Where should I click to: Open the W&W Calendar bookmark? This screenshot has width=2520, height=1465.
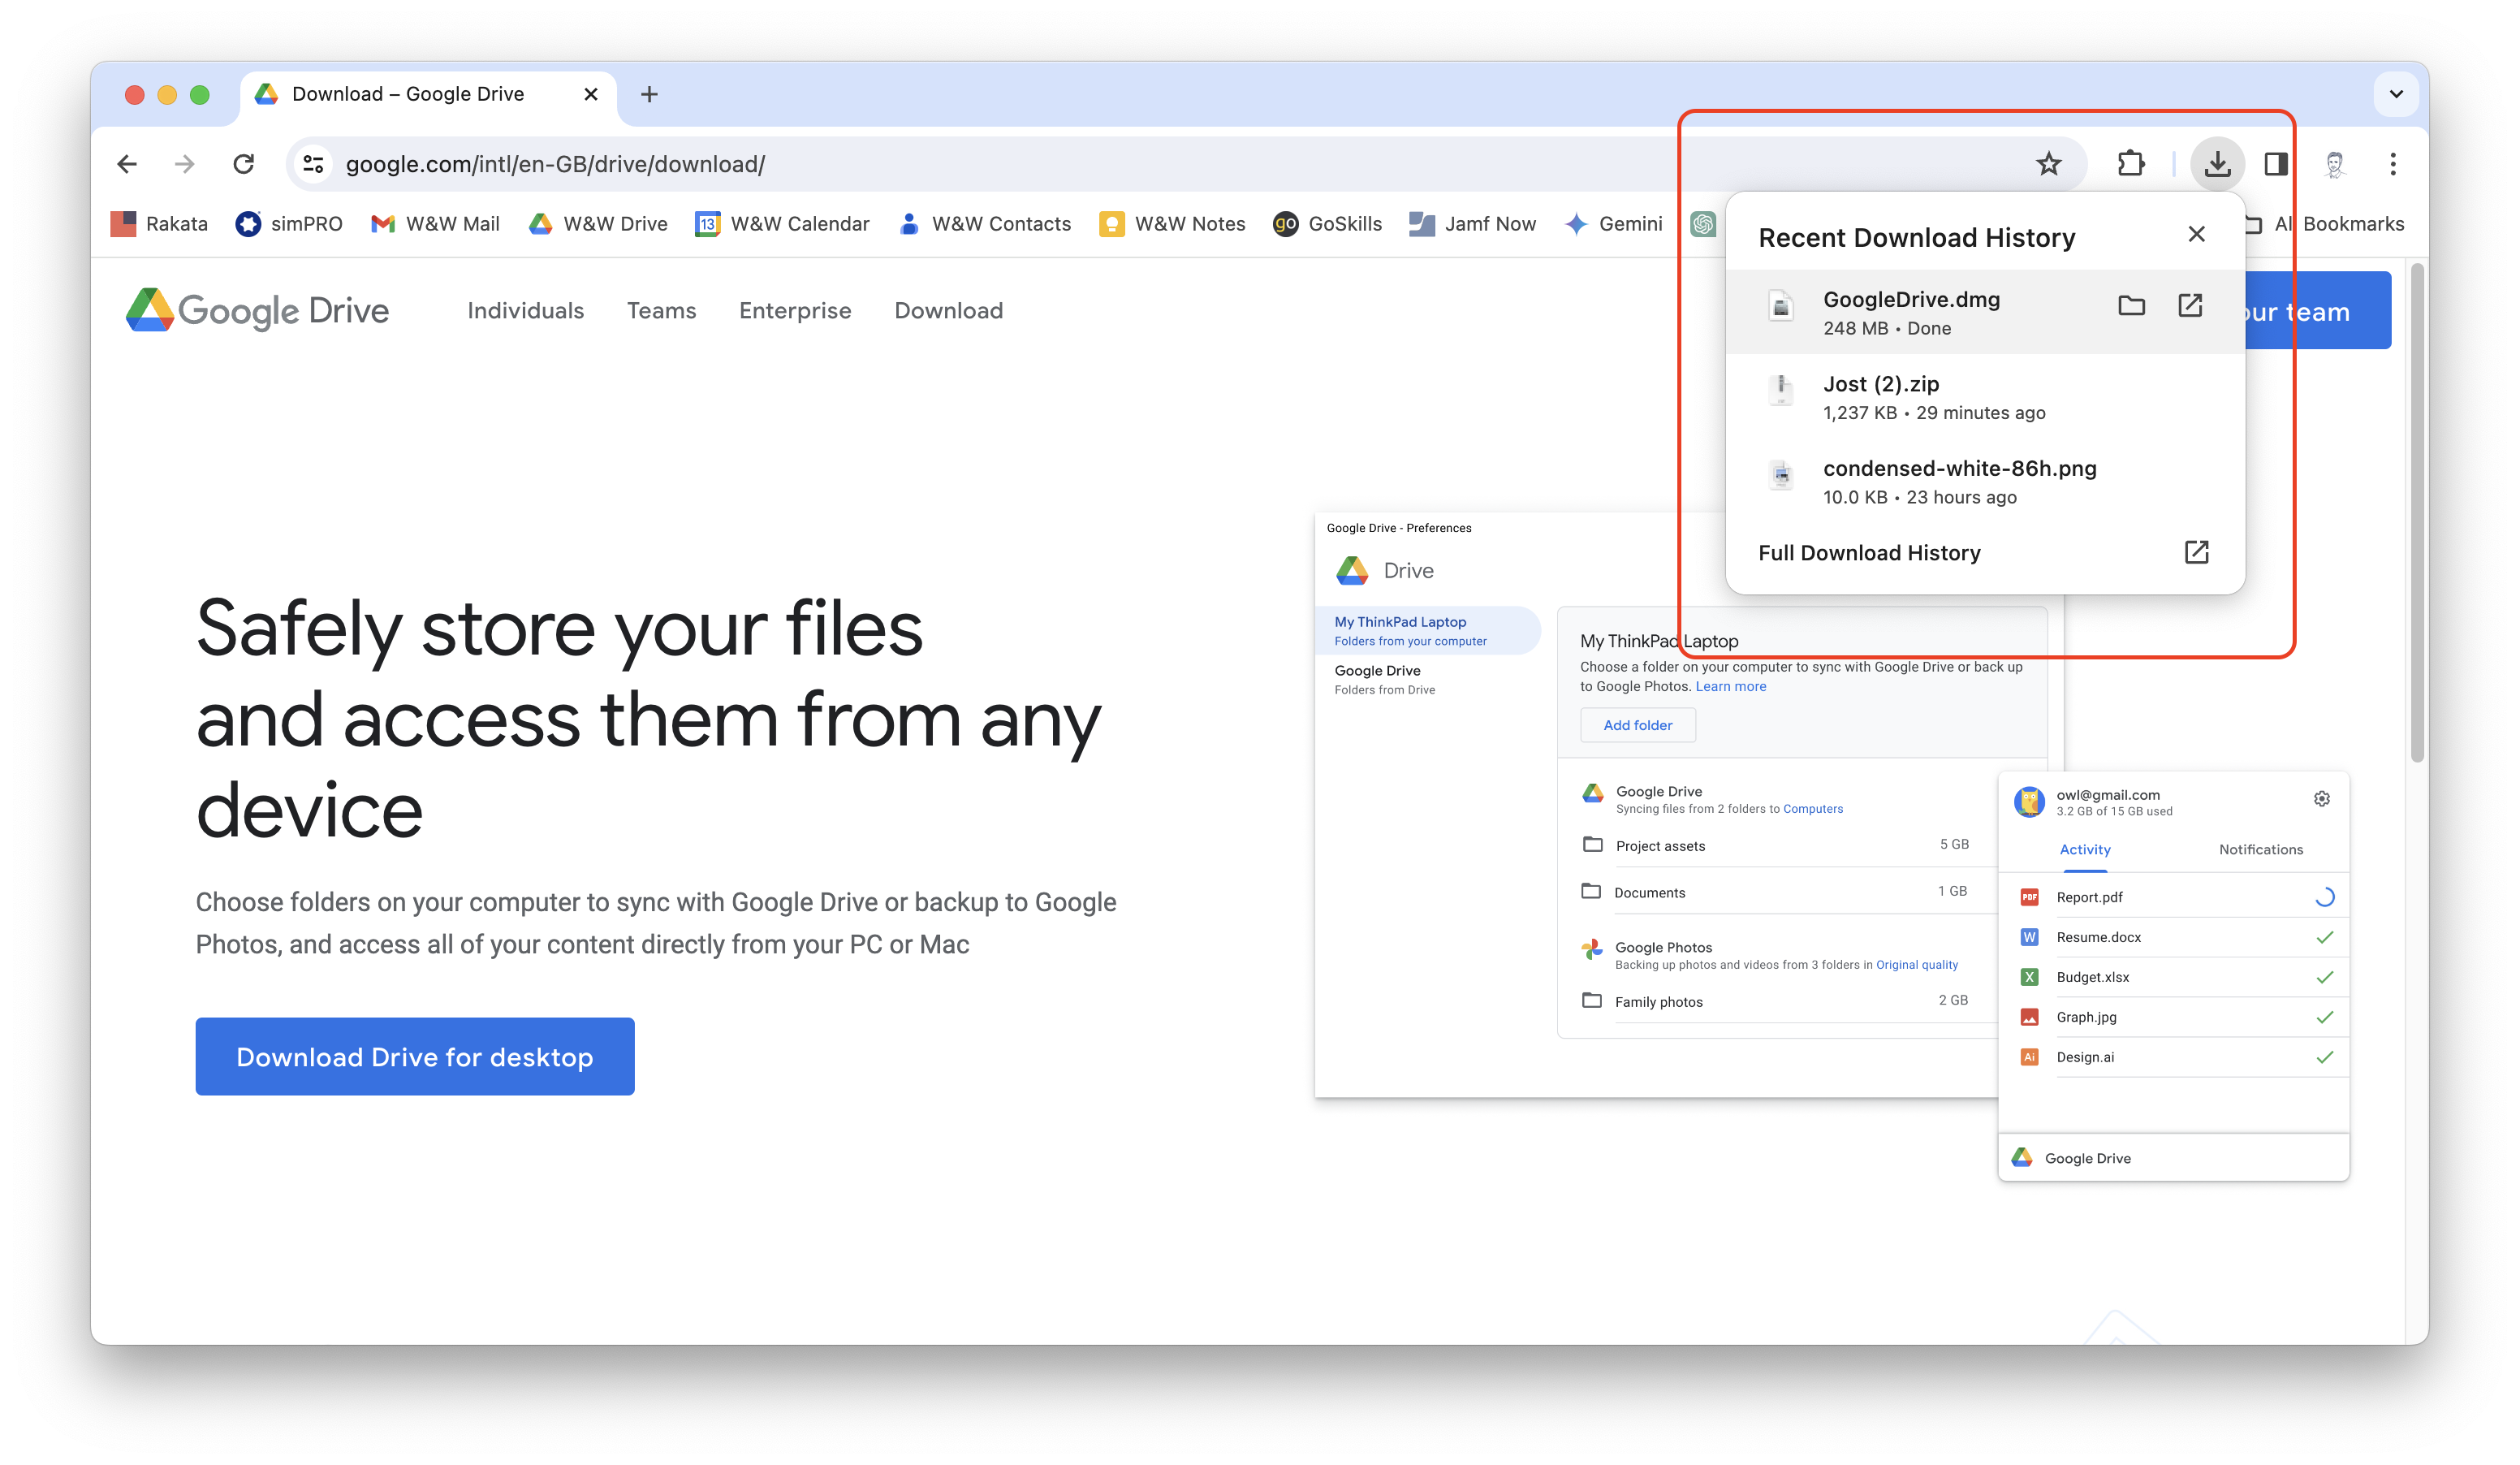coord(782,224)
